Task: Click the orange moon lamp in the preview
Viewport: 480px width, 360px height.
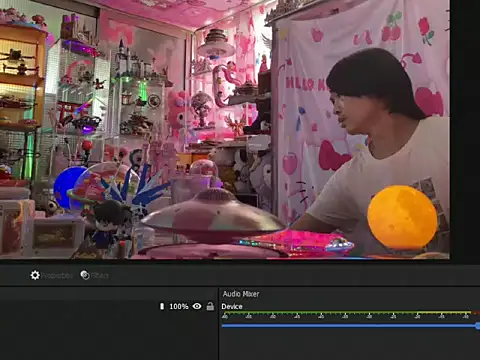Action: tap(402, 218)
